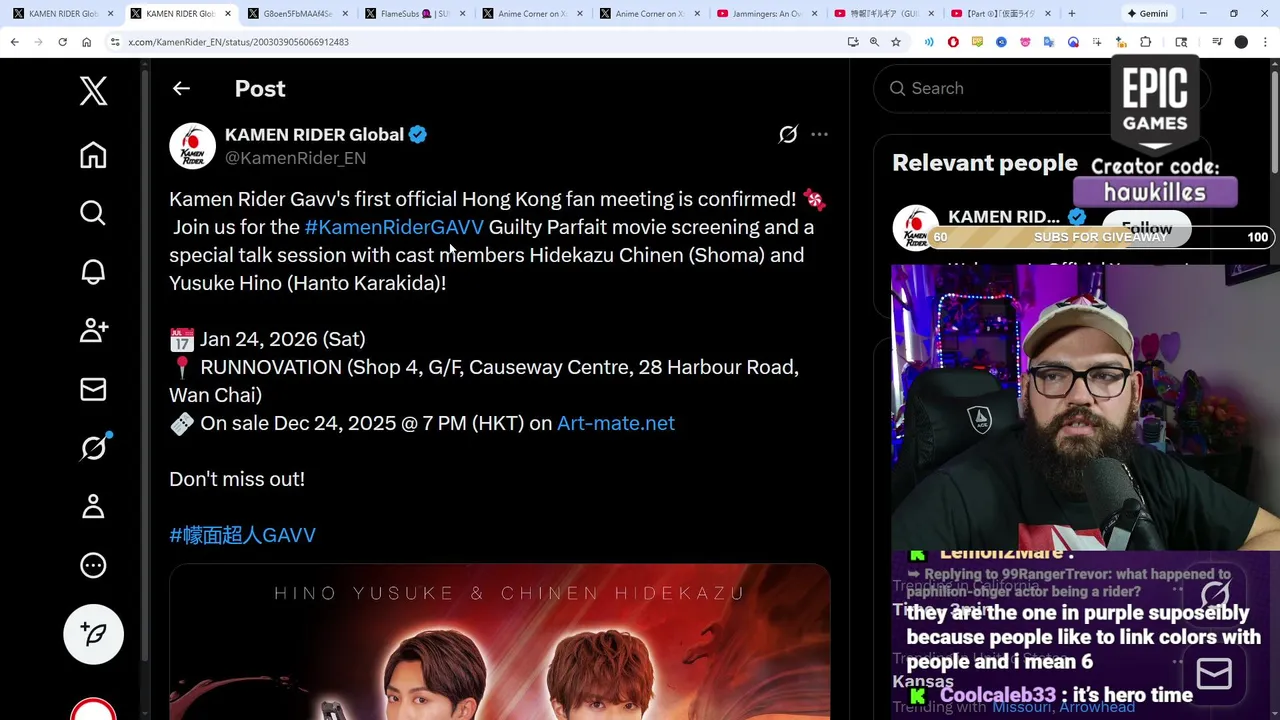Open the floating Messages envelope button
The width and height of the screenshot is (1280, 720).
(x=1214, y=674)
